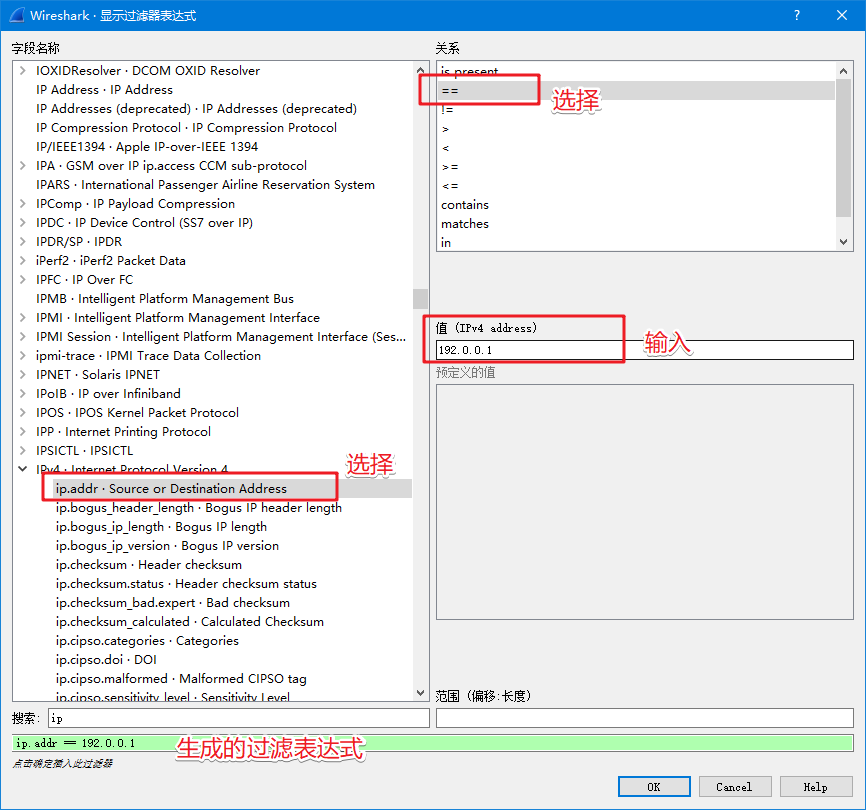Expand the IPDR/SP tree node
866x810 pixels.
click(23, 242)
